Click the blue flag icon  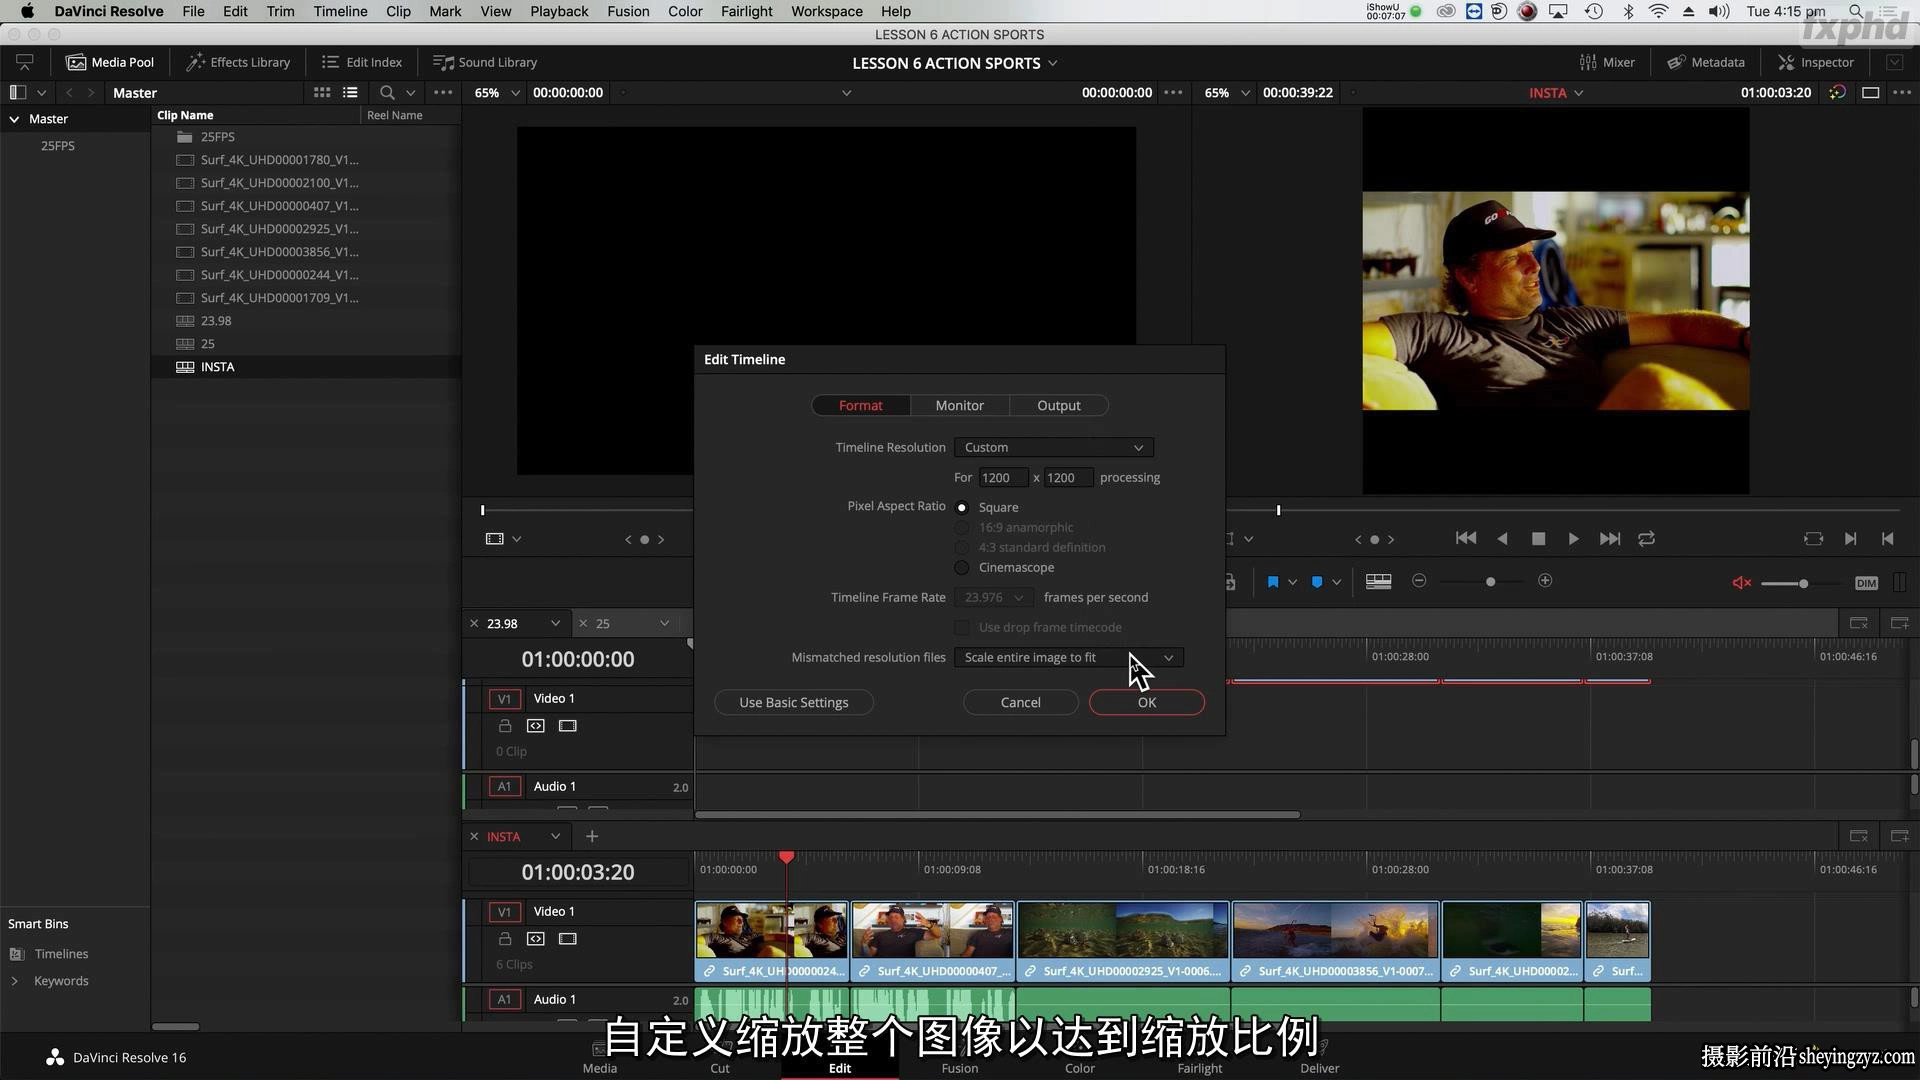click(x=1273, y=582)
